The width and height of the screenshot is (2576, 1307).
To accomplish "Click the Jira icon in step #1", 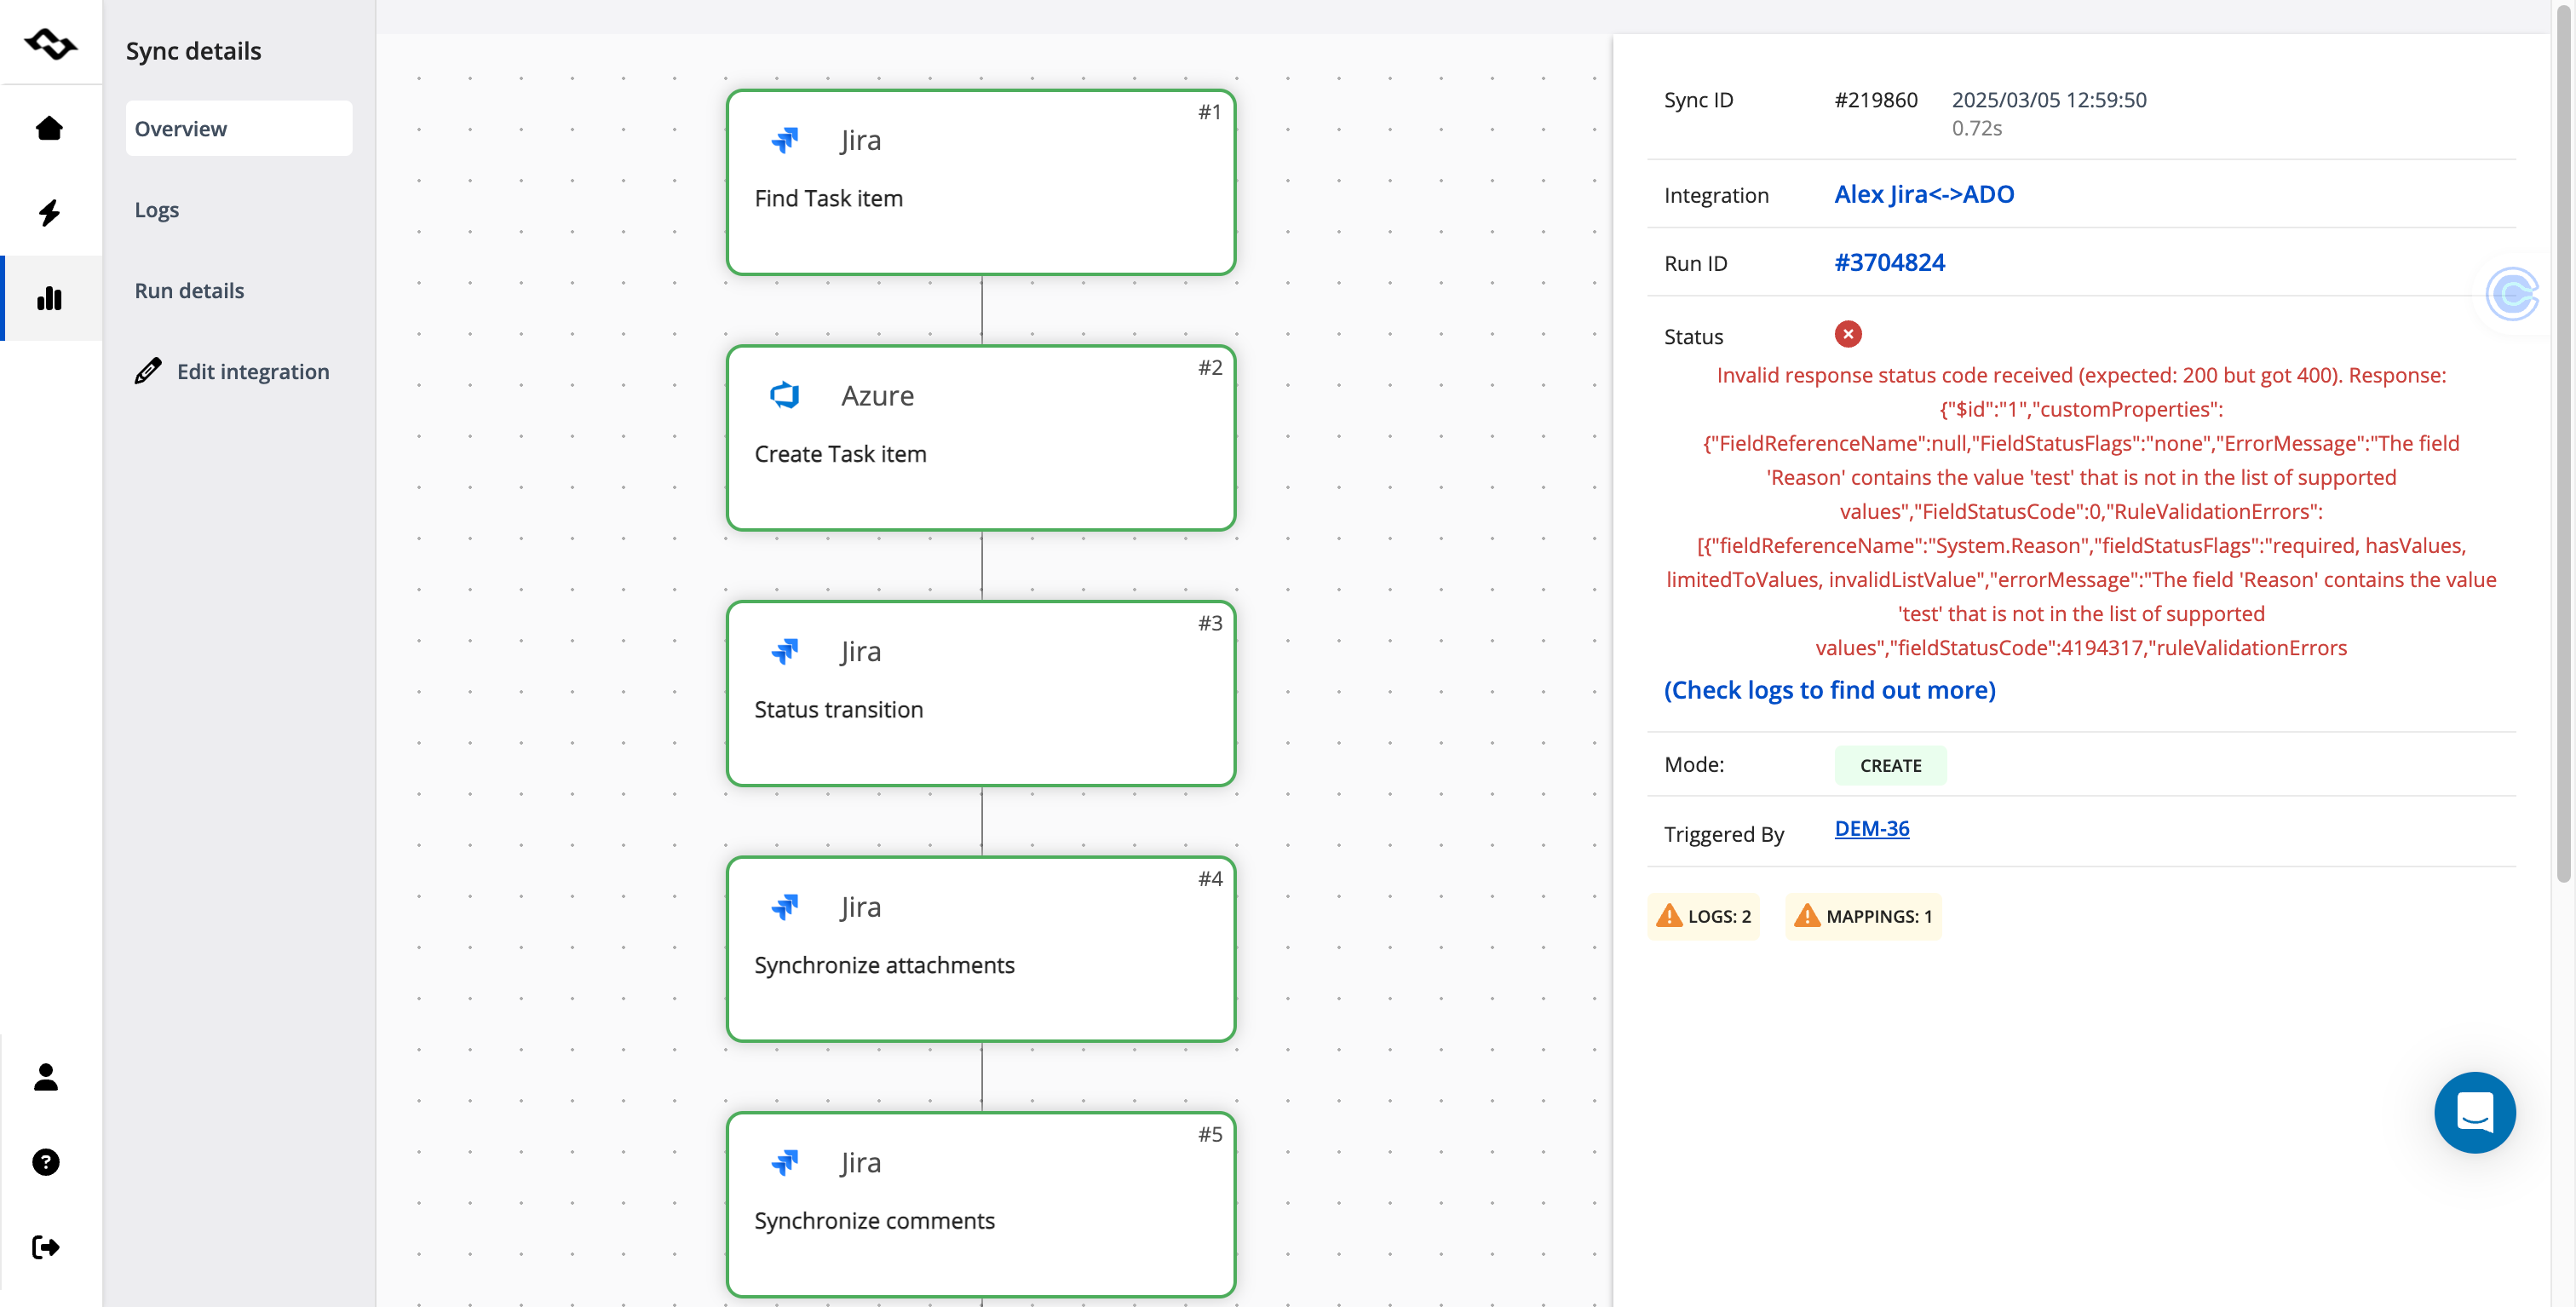I will point(785,140).
